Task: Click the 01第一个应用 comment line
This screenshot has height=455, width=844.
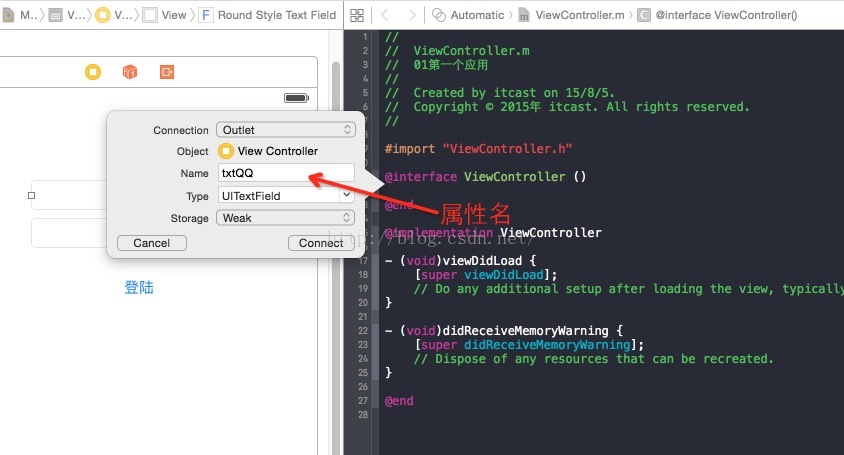Action: pos(436,65)
